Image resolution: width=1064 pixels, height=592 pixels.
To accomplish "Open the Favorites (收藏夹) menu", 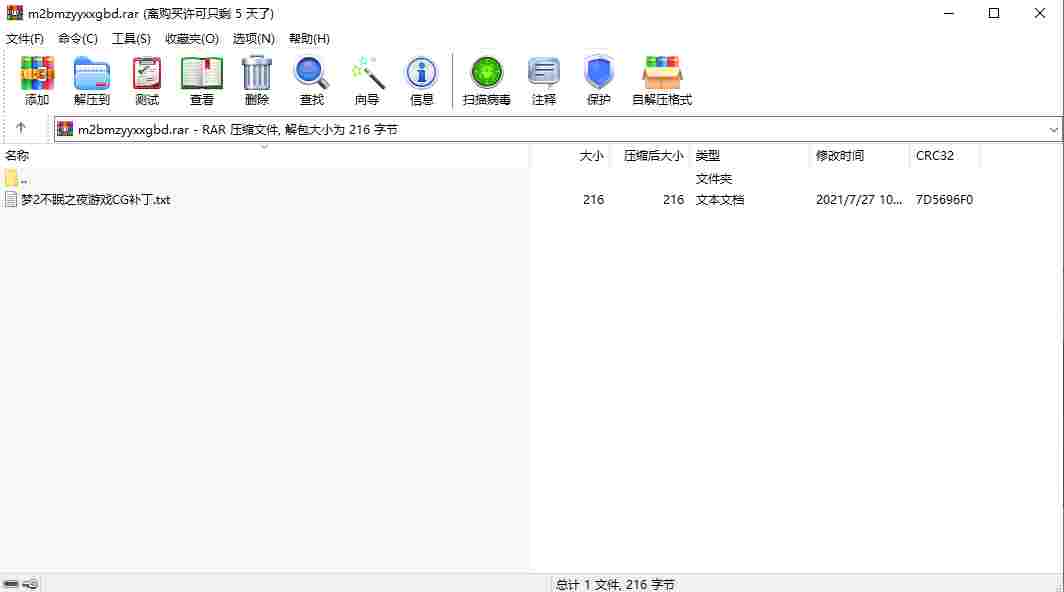I will point(192,39).
